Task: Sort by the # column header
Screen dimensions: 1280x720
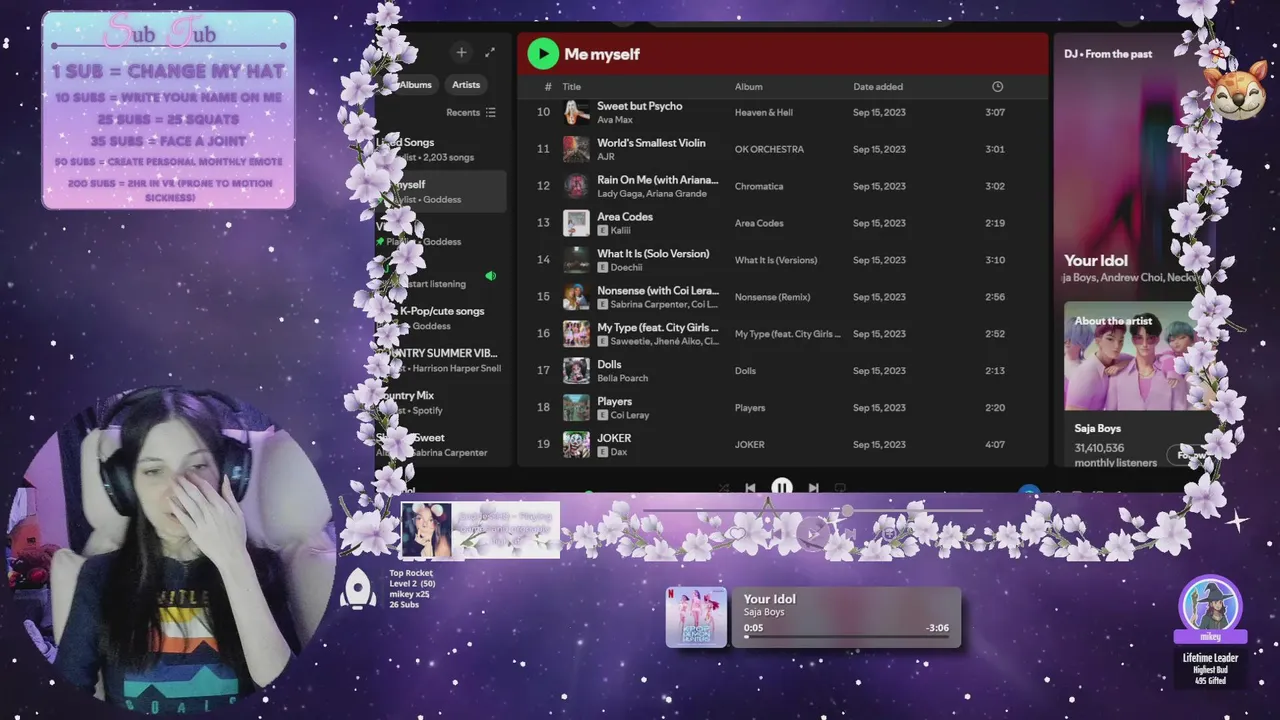Action: 548,87
